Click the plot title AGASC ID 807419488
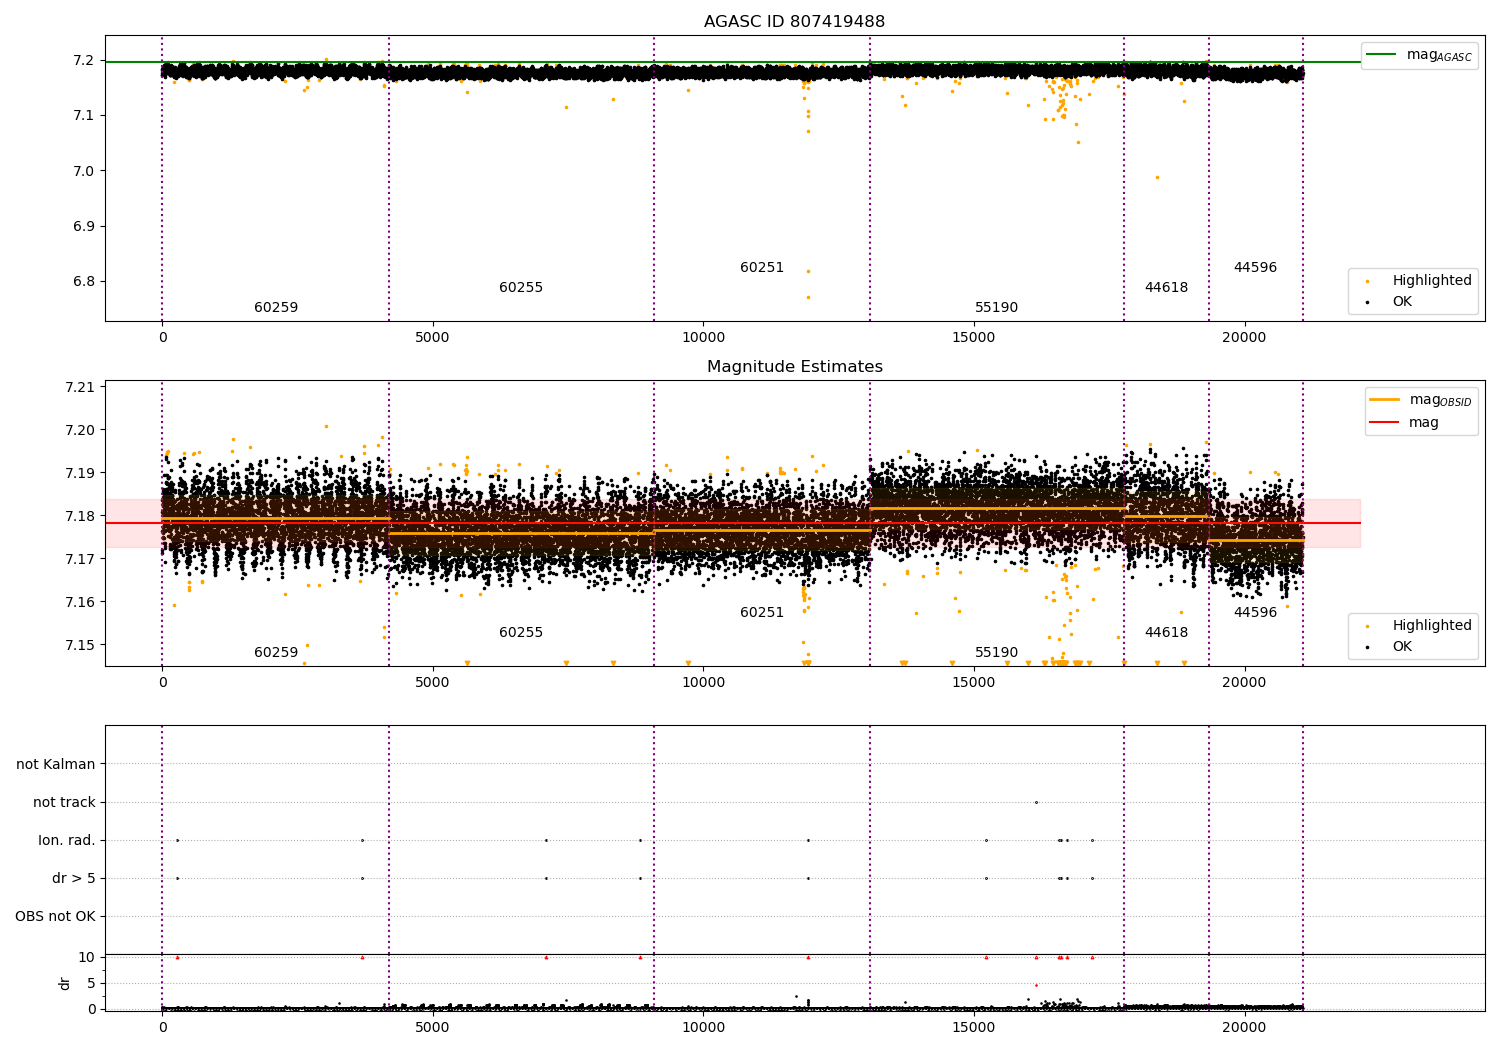Viewport: 1500px width, 1050px height. coord(794,22)
